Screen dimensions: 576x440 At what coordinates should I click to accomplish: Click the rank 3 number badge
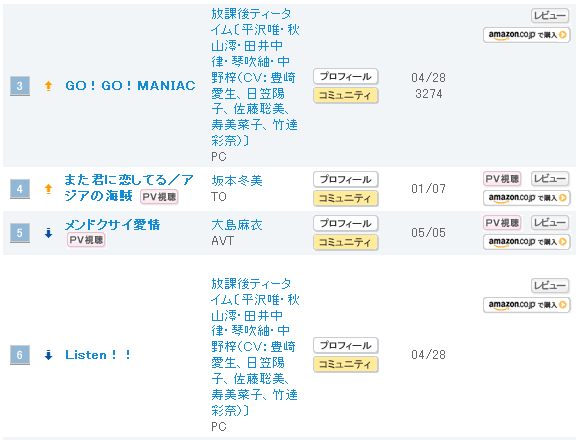[20, 86]
